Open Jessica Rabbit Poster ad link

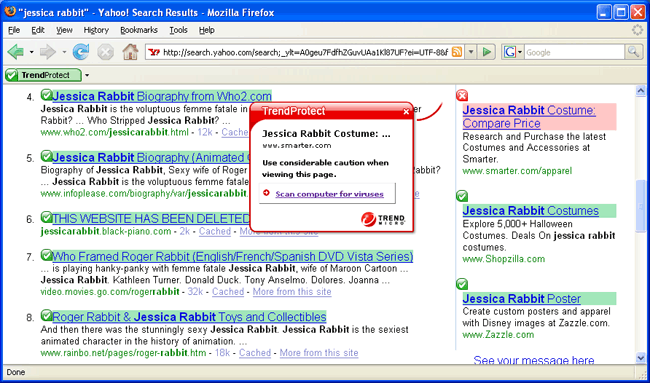pyautogui.click(x=521, y=298)
